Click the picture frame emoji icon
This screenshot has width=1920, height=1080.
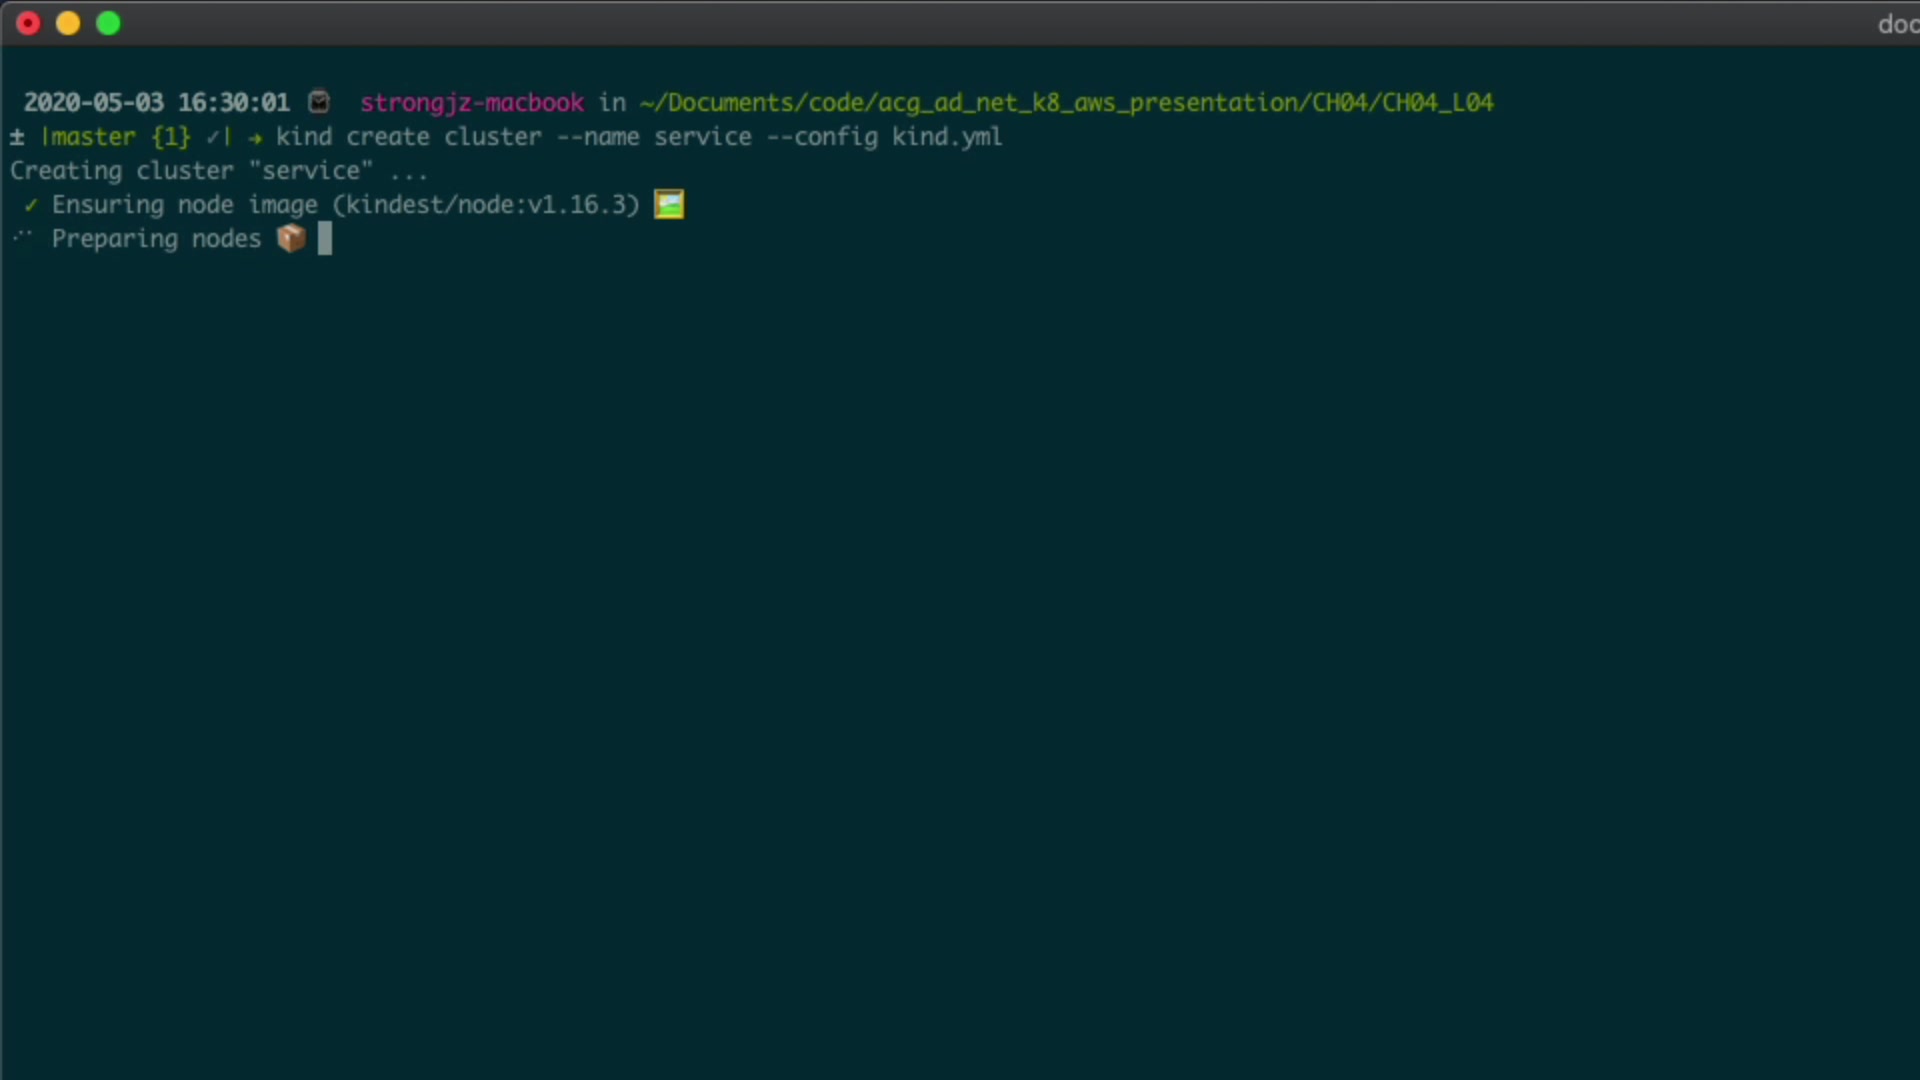coord(669,205)
